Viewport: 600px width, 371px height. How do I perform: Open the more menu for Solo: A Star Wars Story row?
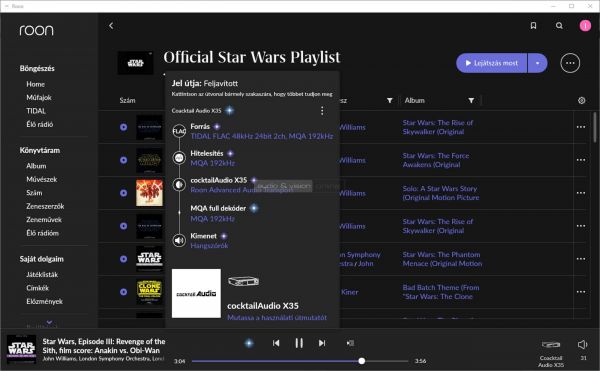point(580,193)
